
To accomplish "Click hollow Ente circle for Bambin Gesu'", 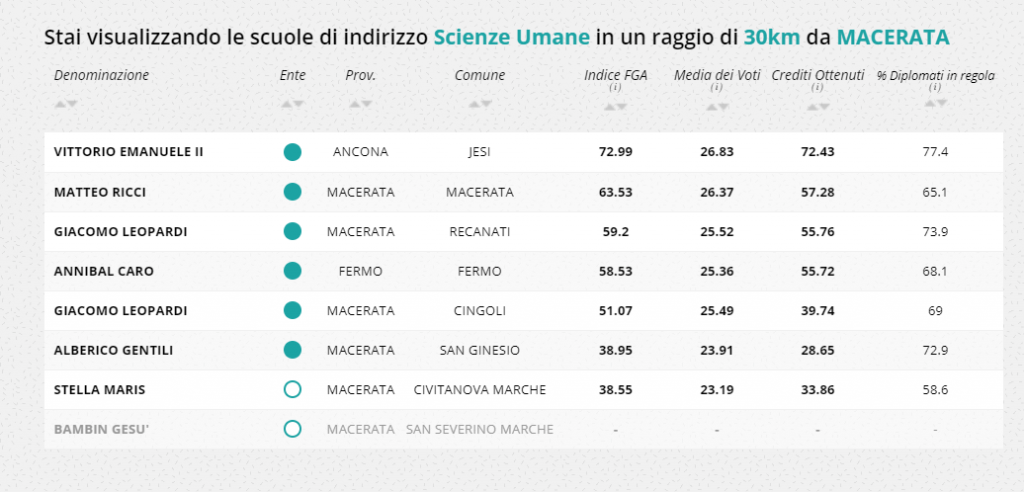I will coord(293,429).
